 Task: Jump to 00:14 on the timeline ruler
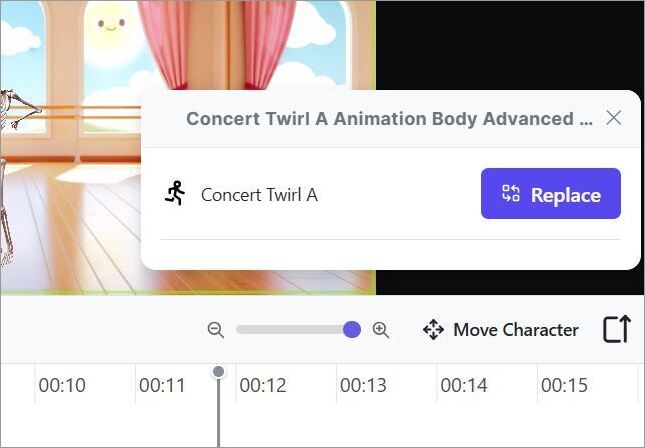click(464, 385)
